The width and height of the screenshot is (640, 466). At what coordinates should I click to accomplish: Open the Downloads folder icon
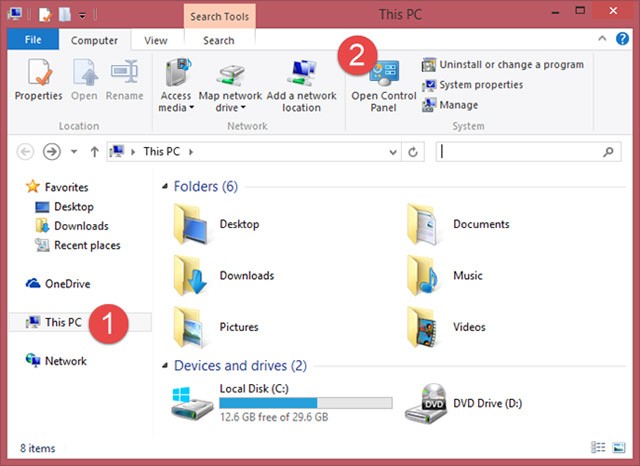190,276
